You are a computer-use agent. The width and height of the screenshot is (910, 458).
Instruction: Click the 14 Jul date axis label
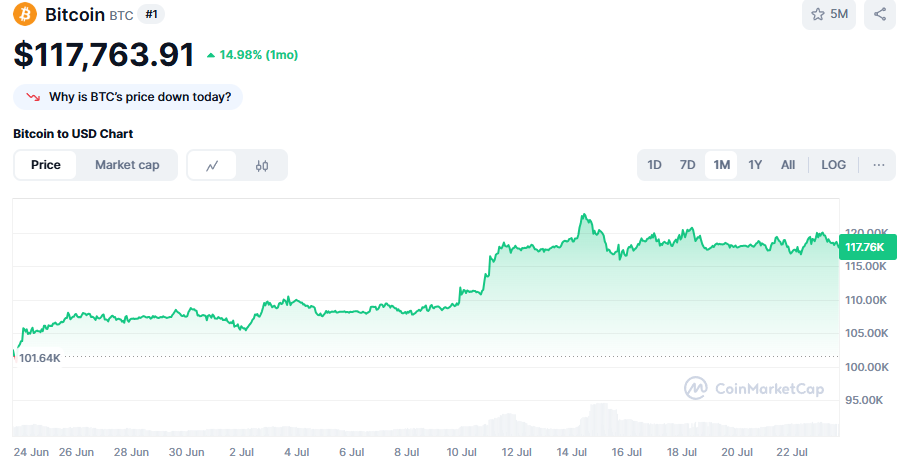(572, 452)
